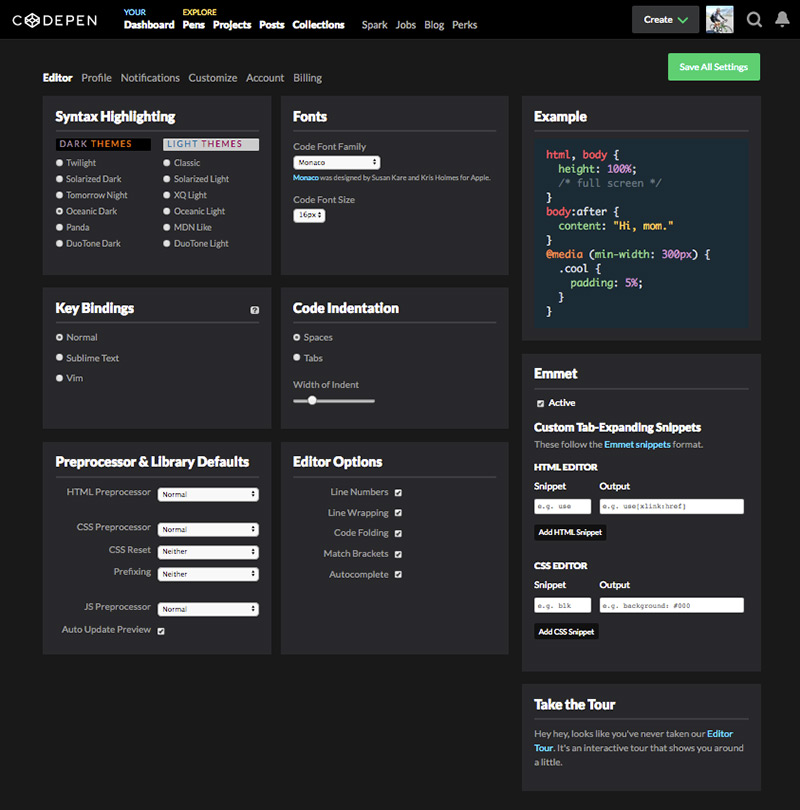Select the Twilight theme radio
Viewport: 800px width, 810px height.
point(60,163)
